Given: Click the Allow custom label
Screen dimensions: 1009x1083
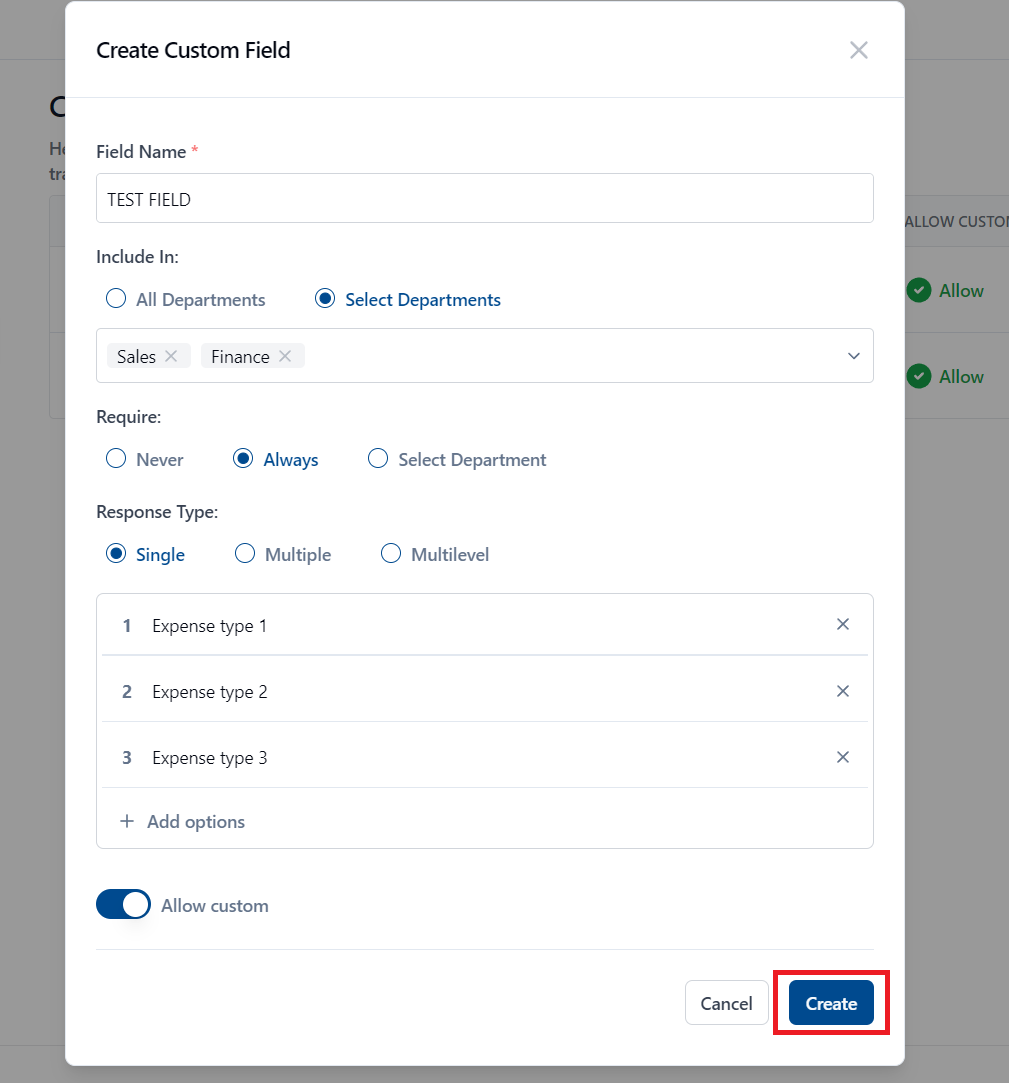Looking at the screenshot, I should (215, 905).
